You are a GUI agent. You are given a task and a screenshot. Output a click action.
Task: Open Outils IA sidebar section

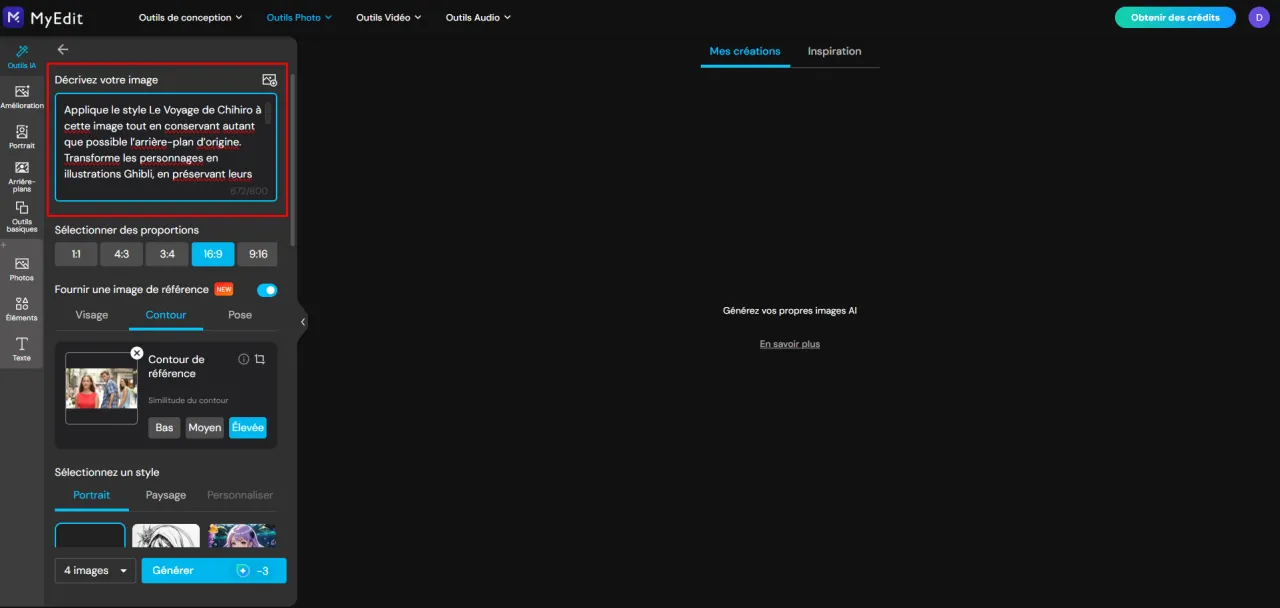click(22, 57)
